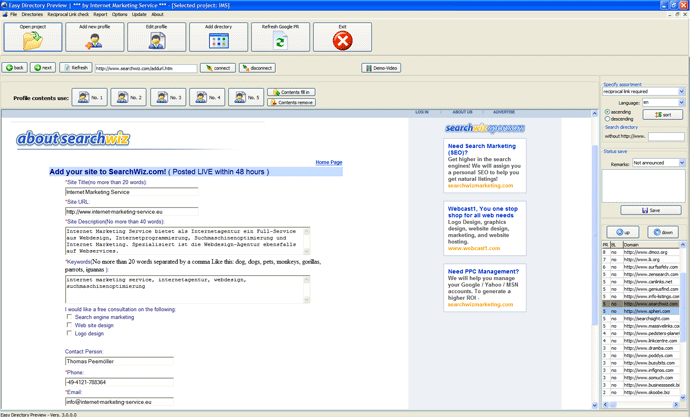Open the Edit profile tool
The width and height of the screenshot is (690, 417).
click(x=157, y=37)
